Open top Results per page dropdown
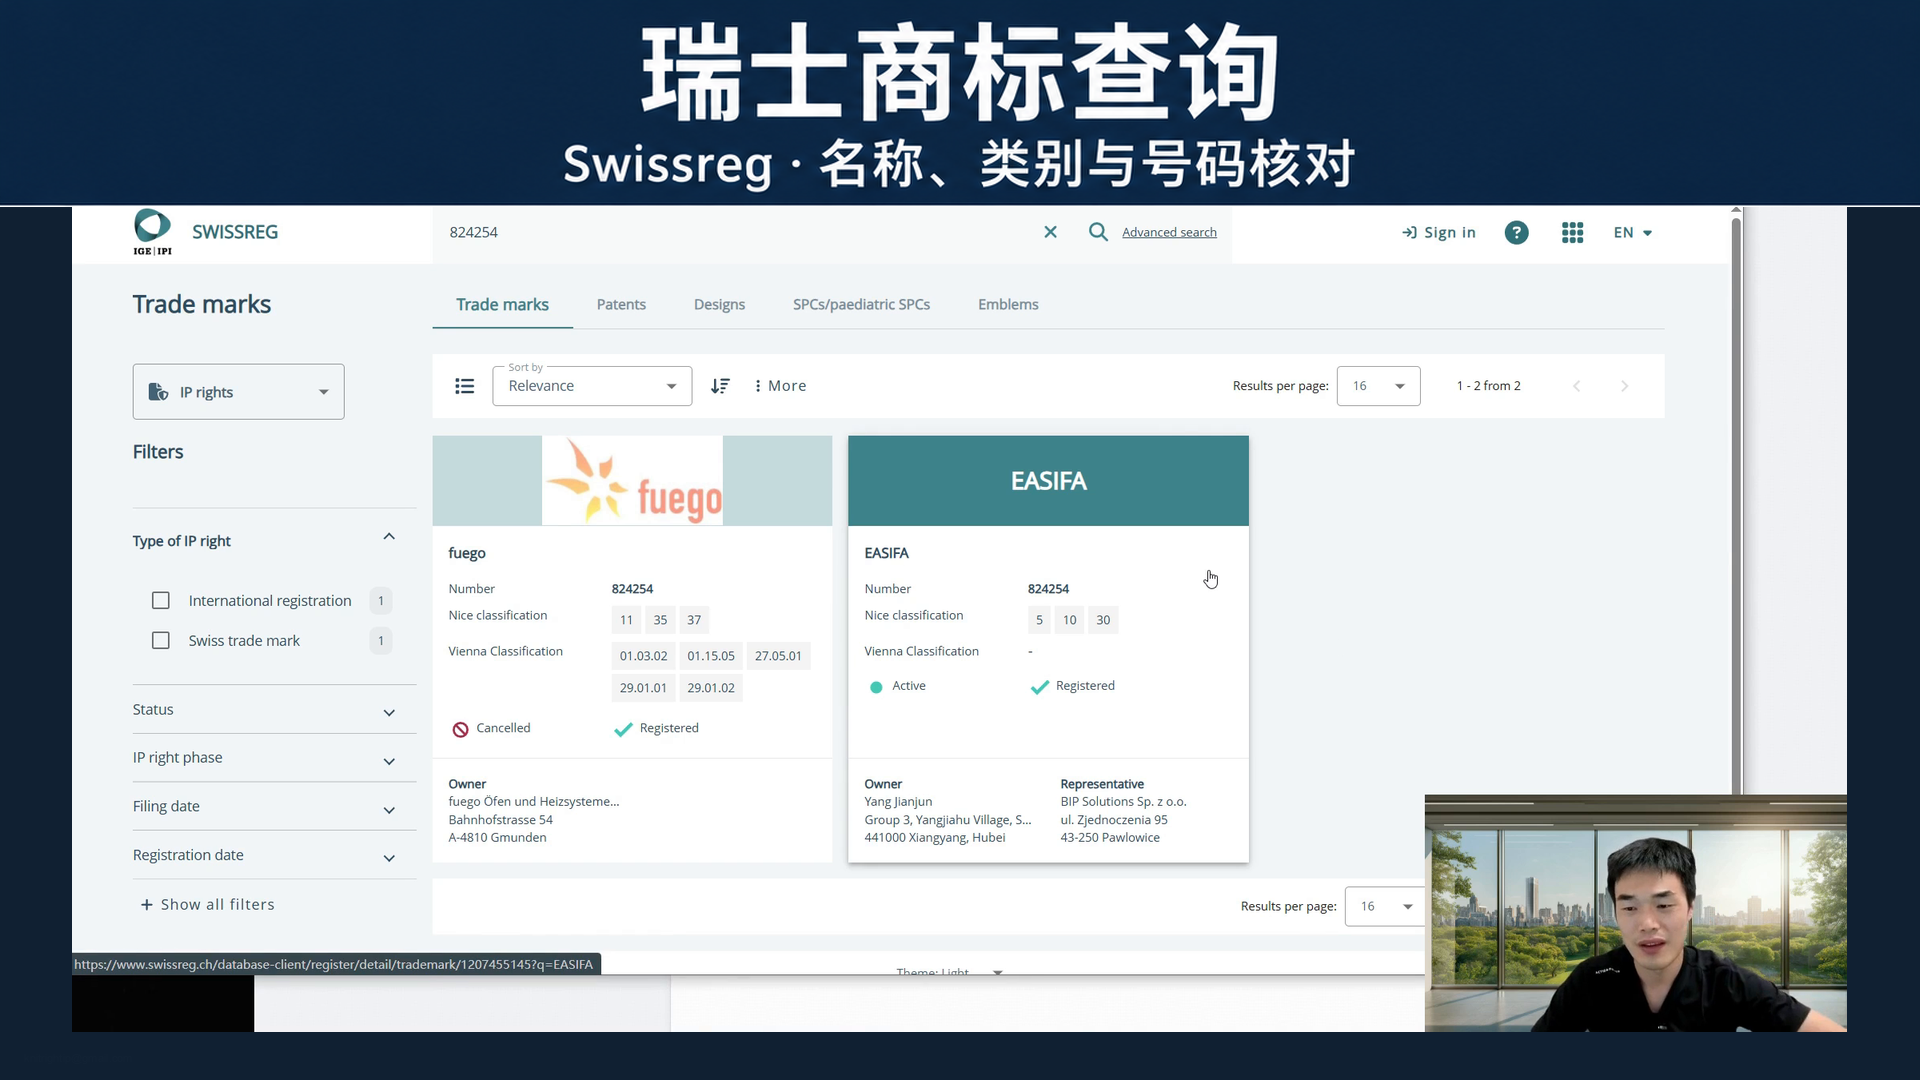The height and width of the screenshot is (1080, 1920). point(1378,386)
